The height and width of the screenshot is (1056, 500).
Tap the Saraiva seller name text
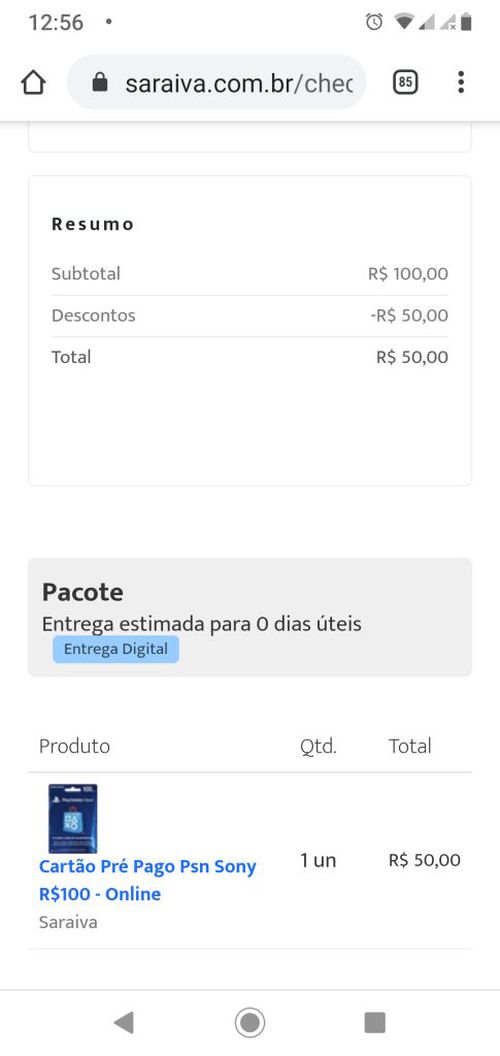(68, 922)
